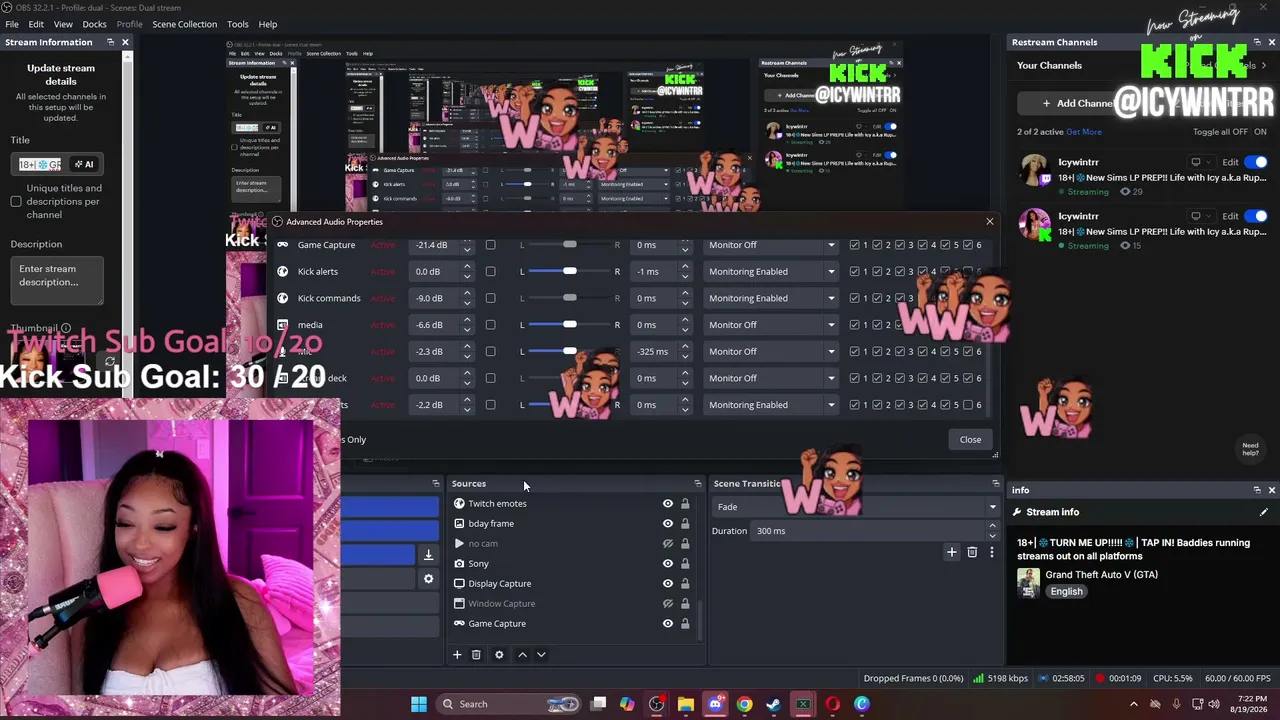Open Google Chrome from the taskbar
This screenshot has width=1280, height=720.
pyautogui.click(x=744, y=704)
